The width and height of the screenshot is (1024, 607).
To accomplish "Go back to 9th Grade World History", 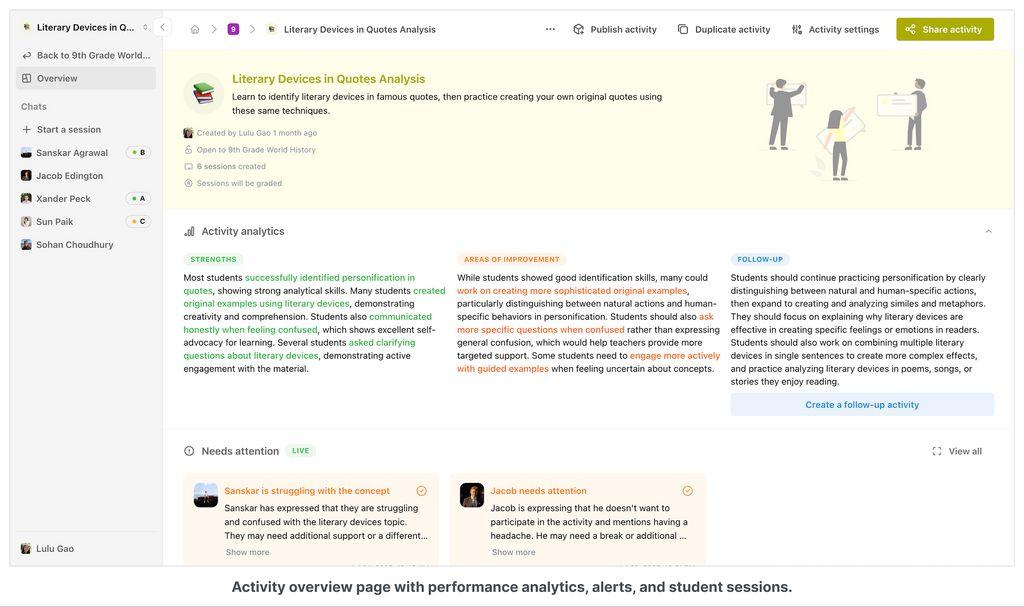I will 86,56.
